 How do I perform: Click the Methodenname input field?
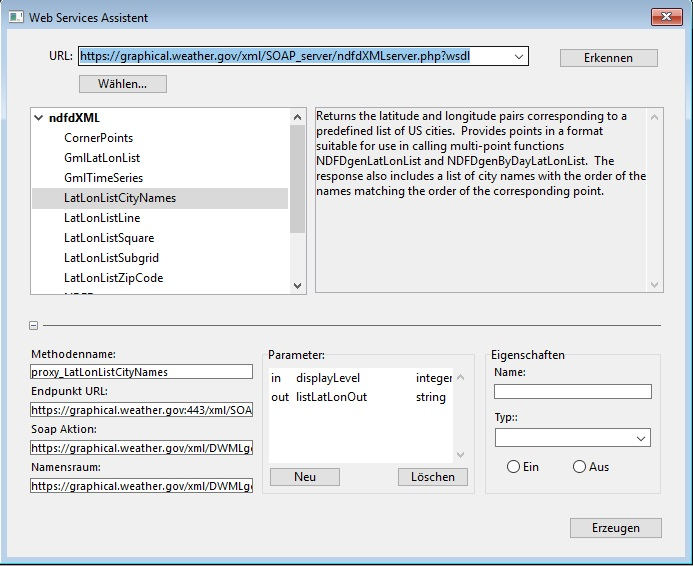click(141, 372)
